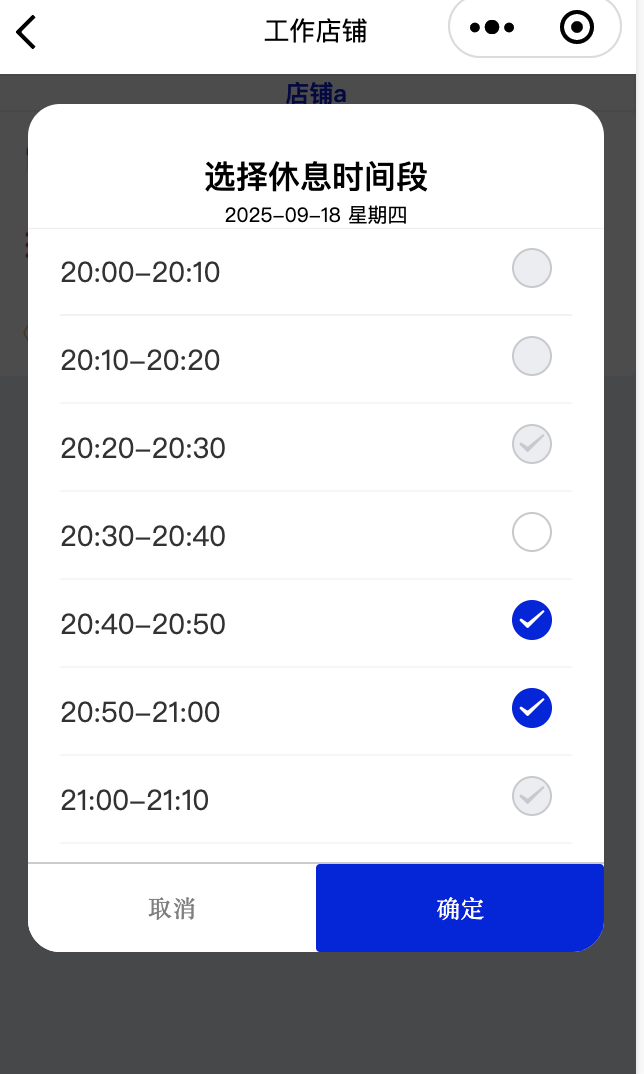This screenshot has width=644, height=1074.
Task: Tap the back arrow in header
Action: coord(27,32)
